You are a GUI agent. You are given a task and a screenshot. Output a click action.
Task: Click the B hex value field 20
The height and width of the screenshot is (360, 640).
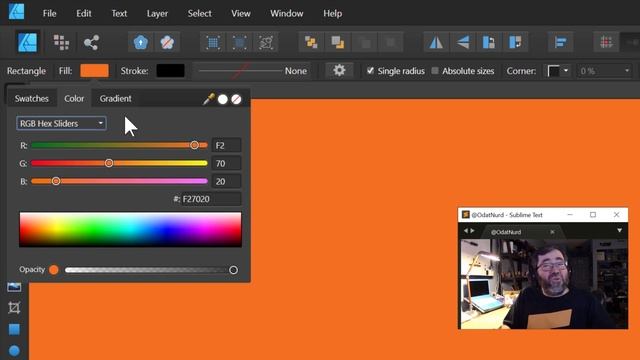pyautogui.click(x=227, y=181)
